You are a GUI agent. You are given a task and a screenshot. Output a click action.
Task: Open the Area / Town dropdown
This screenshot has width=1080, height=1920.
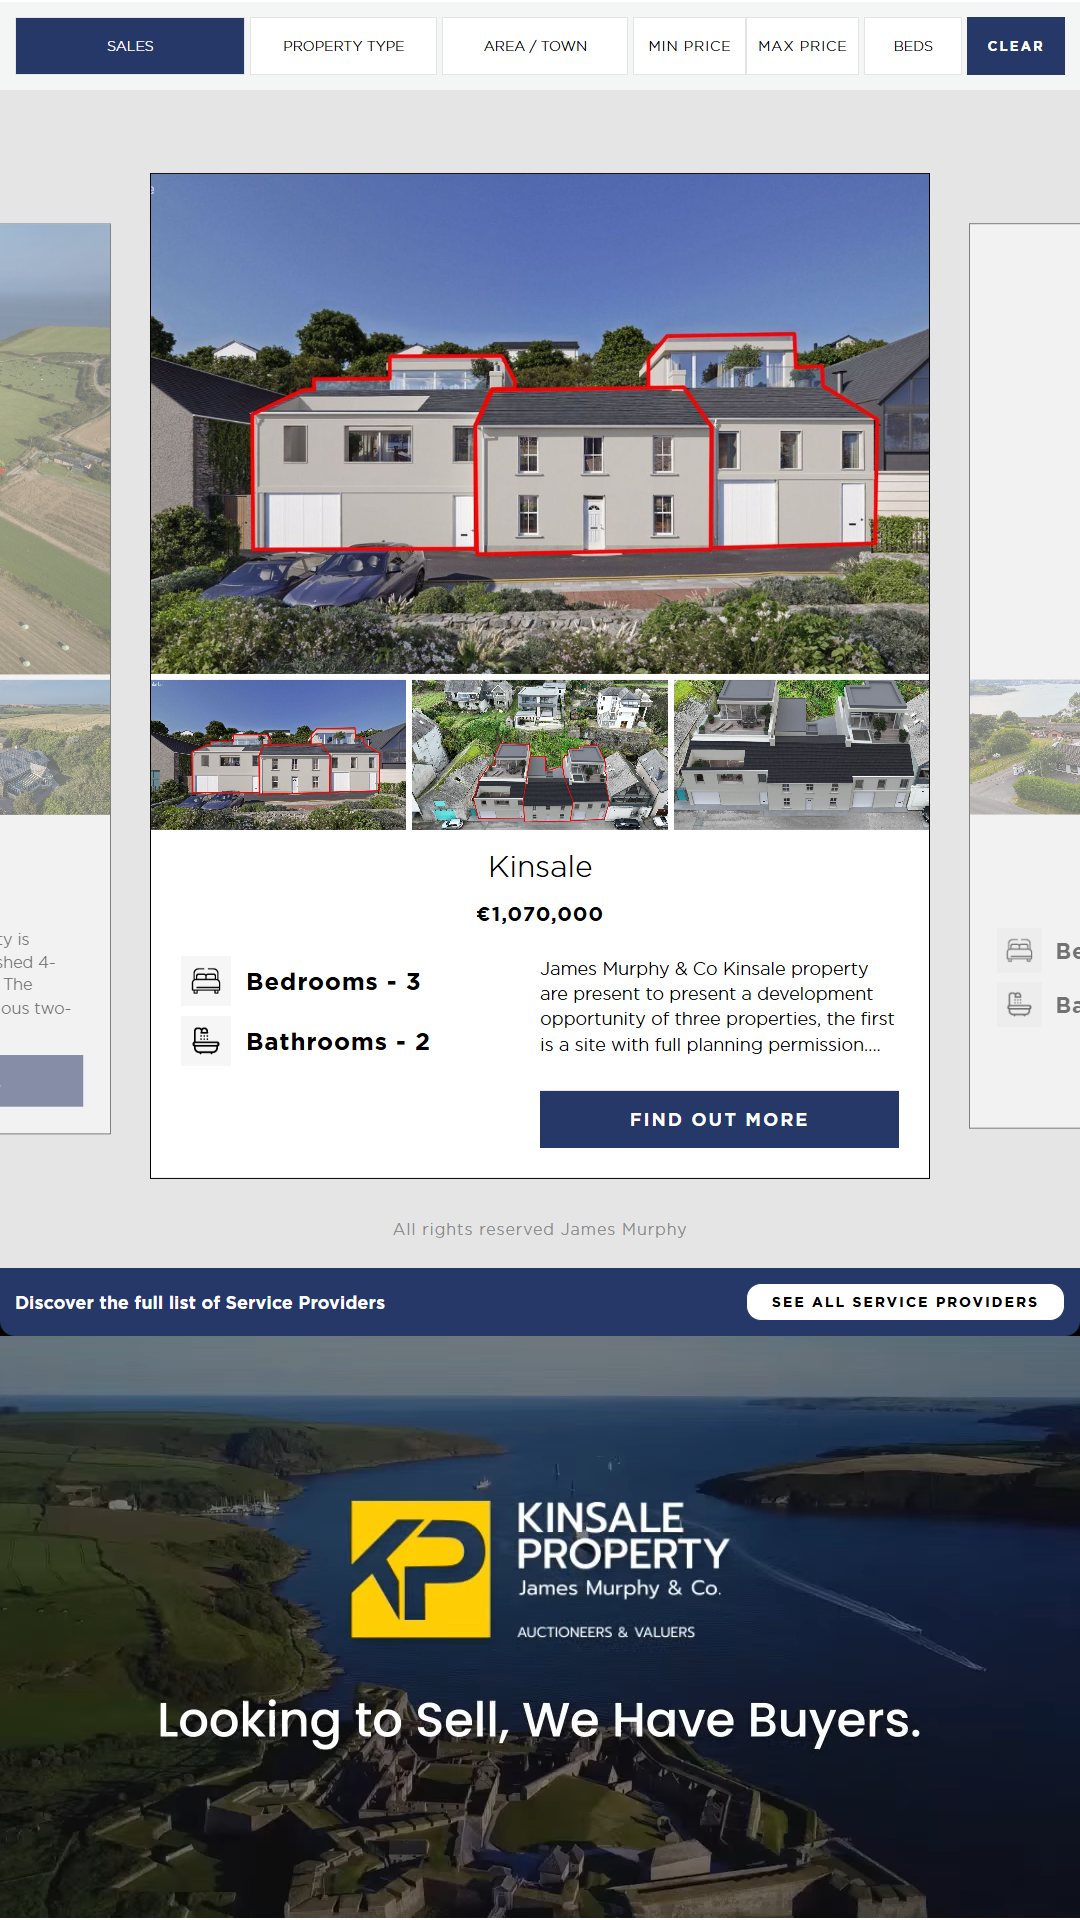tap(535, 46)
